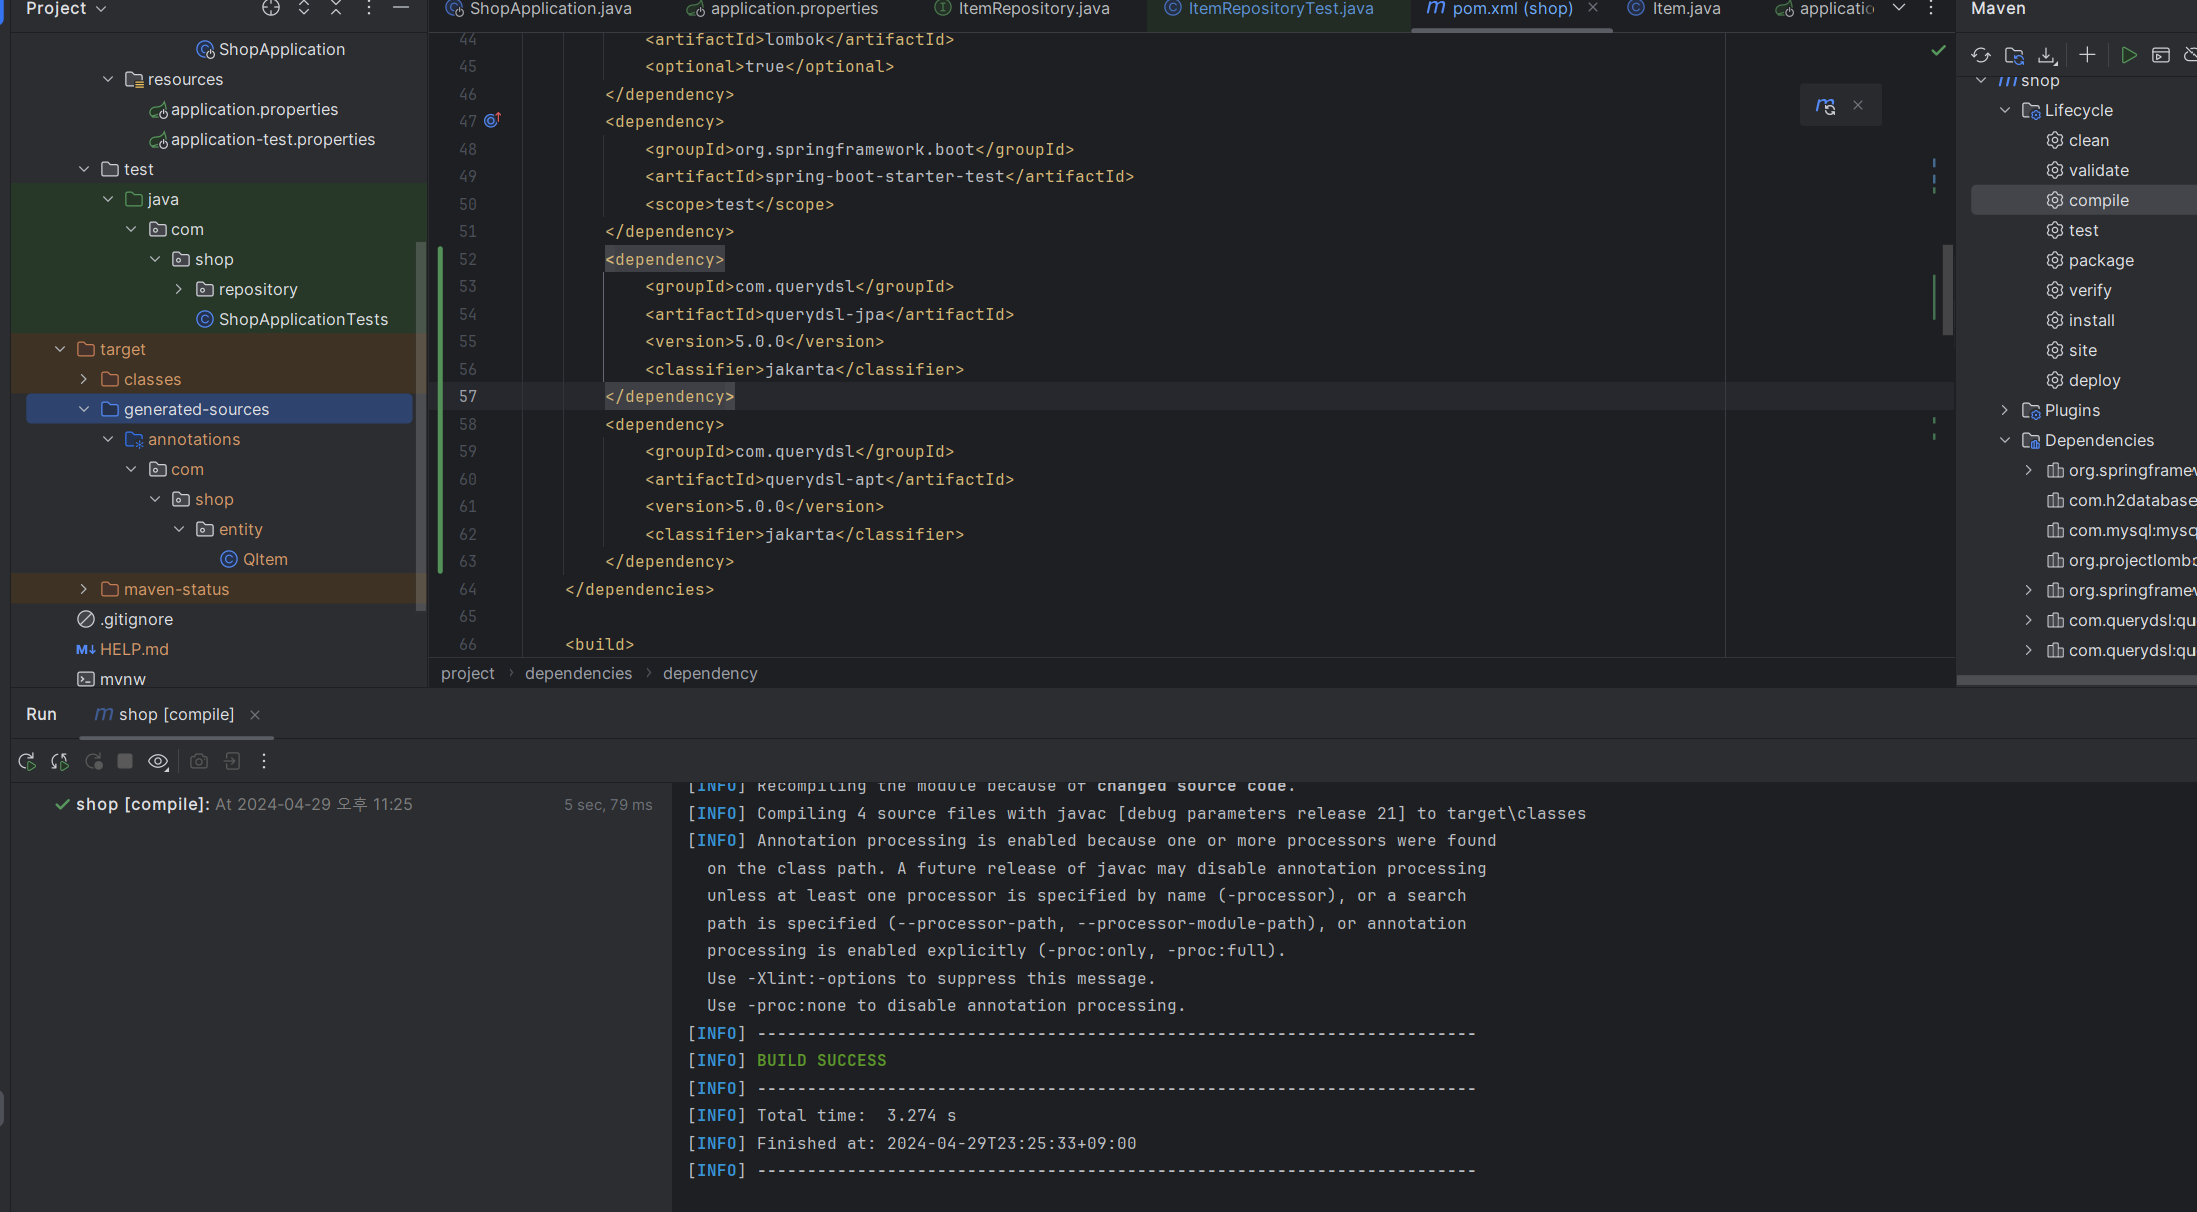
Task: Select the package lifecycle goal
Action: (x=2101, y=261)
